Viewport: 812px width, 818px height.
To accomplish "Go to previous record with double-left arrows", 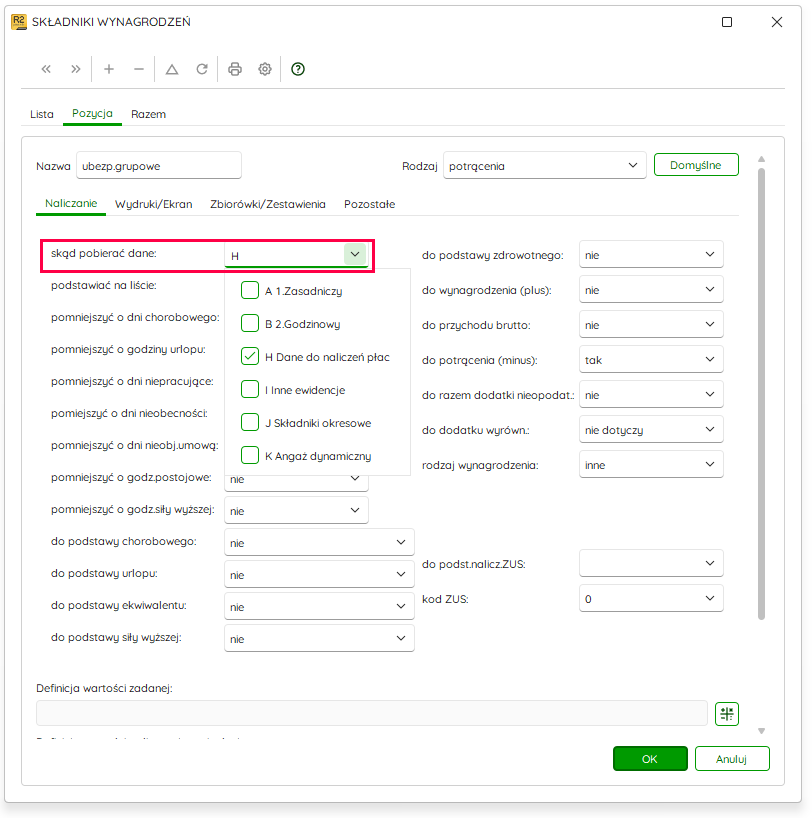I will 46,69.
